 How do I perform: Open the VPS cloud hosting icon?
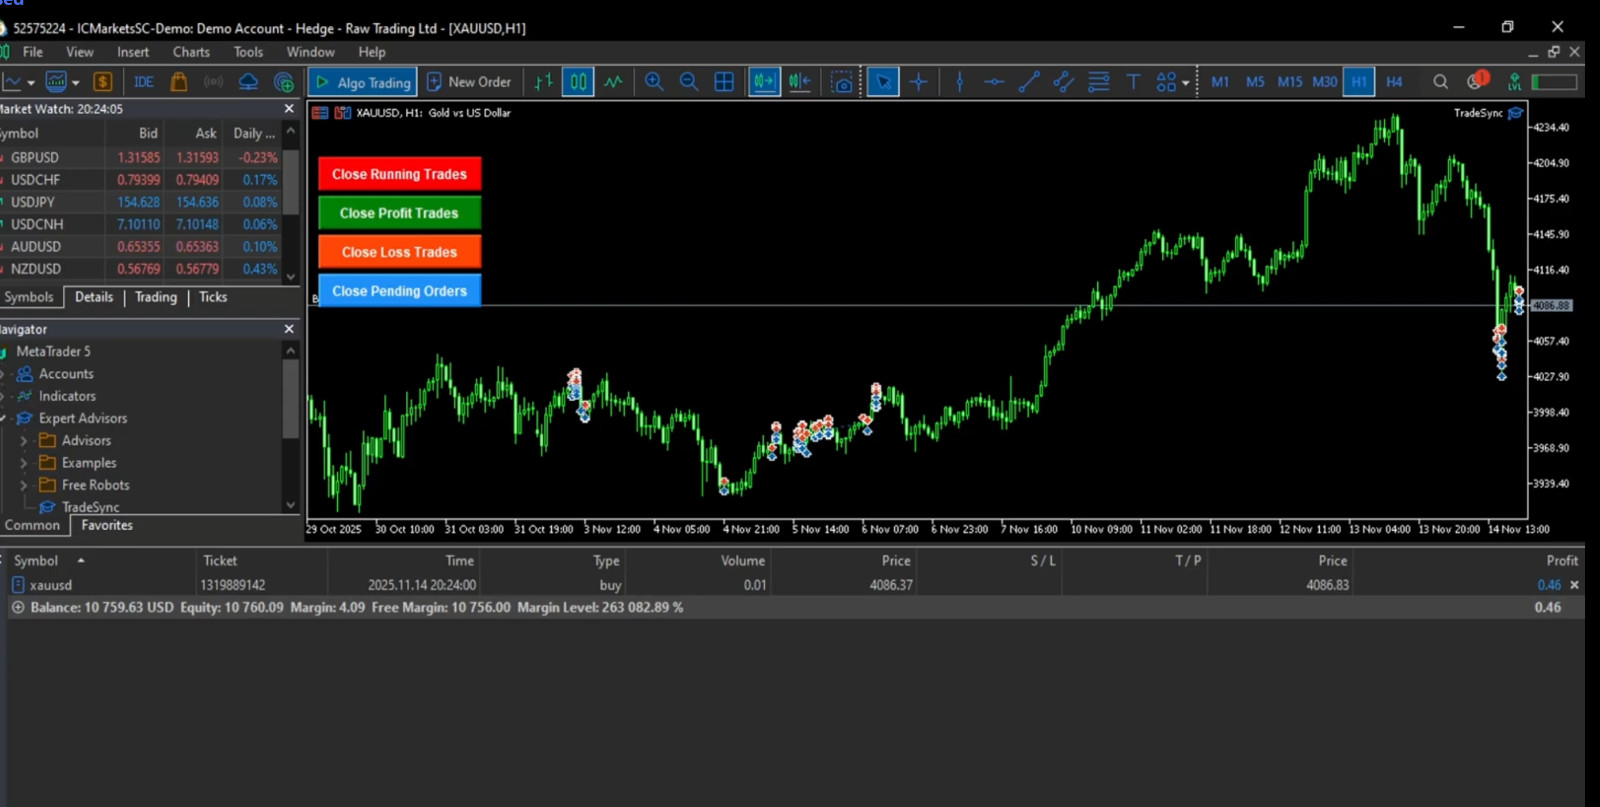(248, 82)
